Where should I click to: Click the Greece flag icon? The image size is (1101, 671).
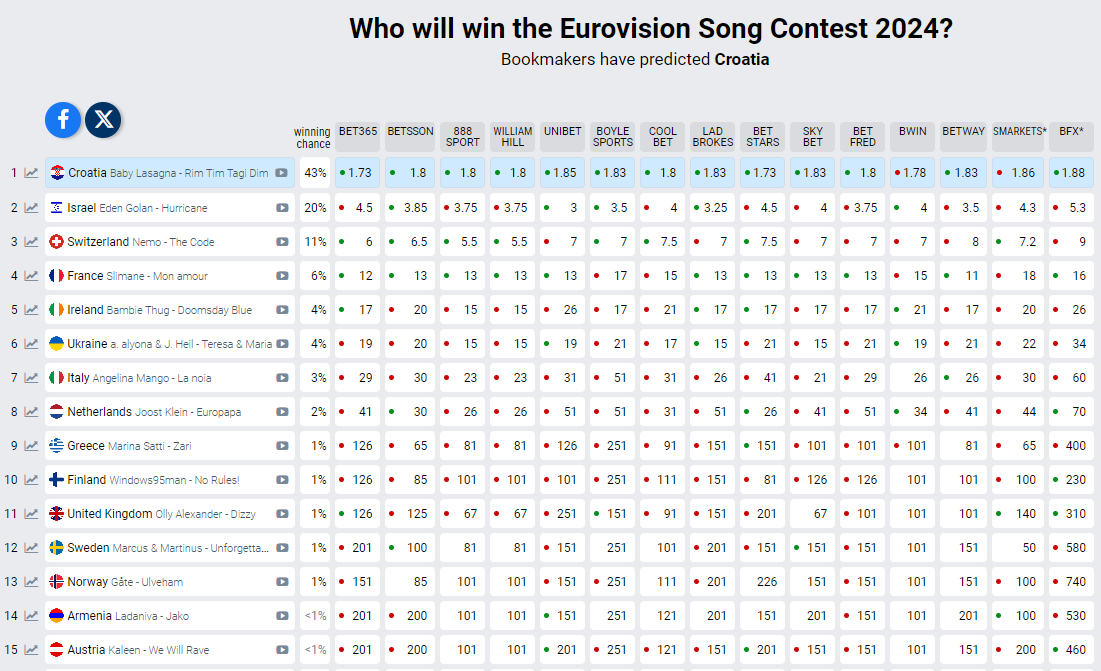click(57, 446)
